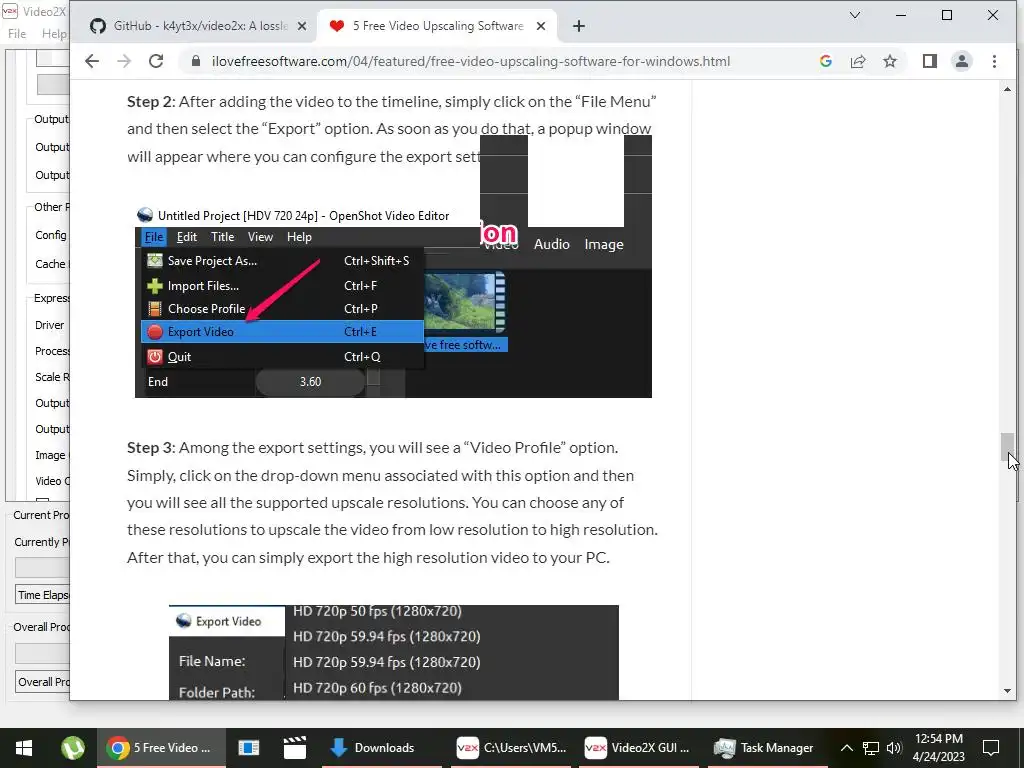1024x768 pixels.
Task: Open uTorrent from the taskbar
Action: pyautogui.click(x=72, y=748)
